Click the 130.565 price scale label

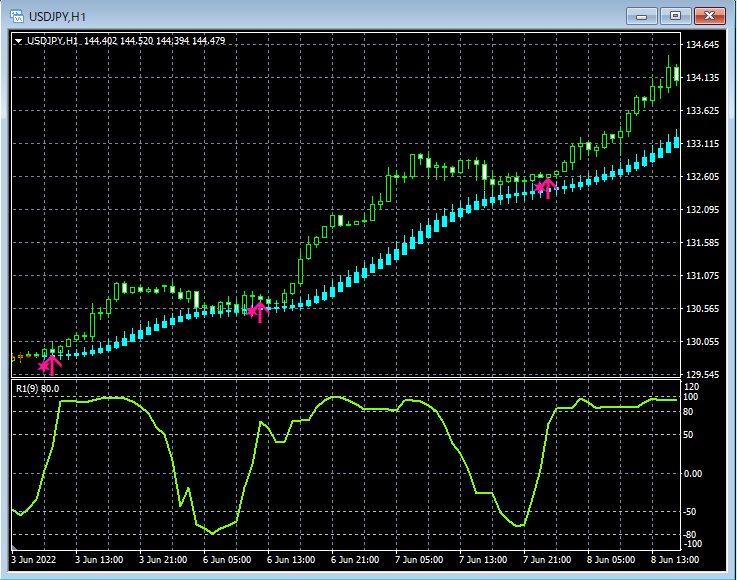point(703,308)
